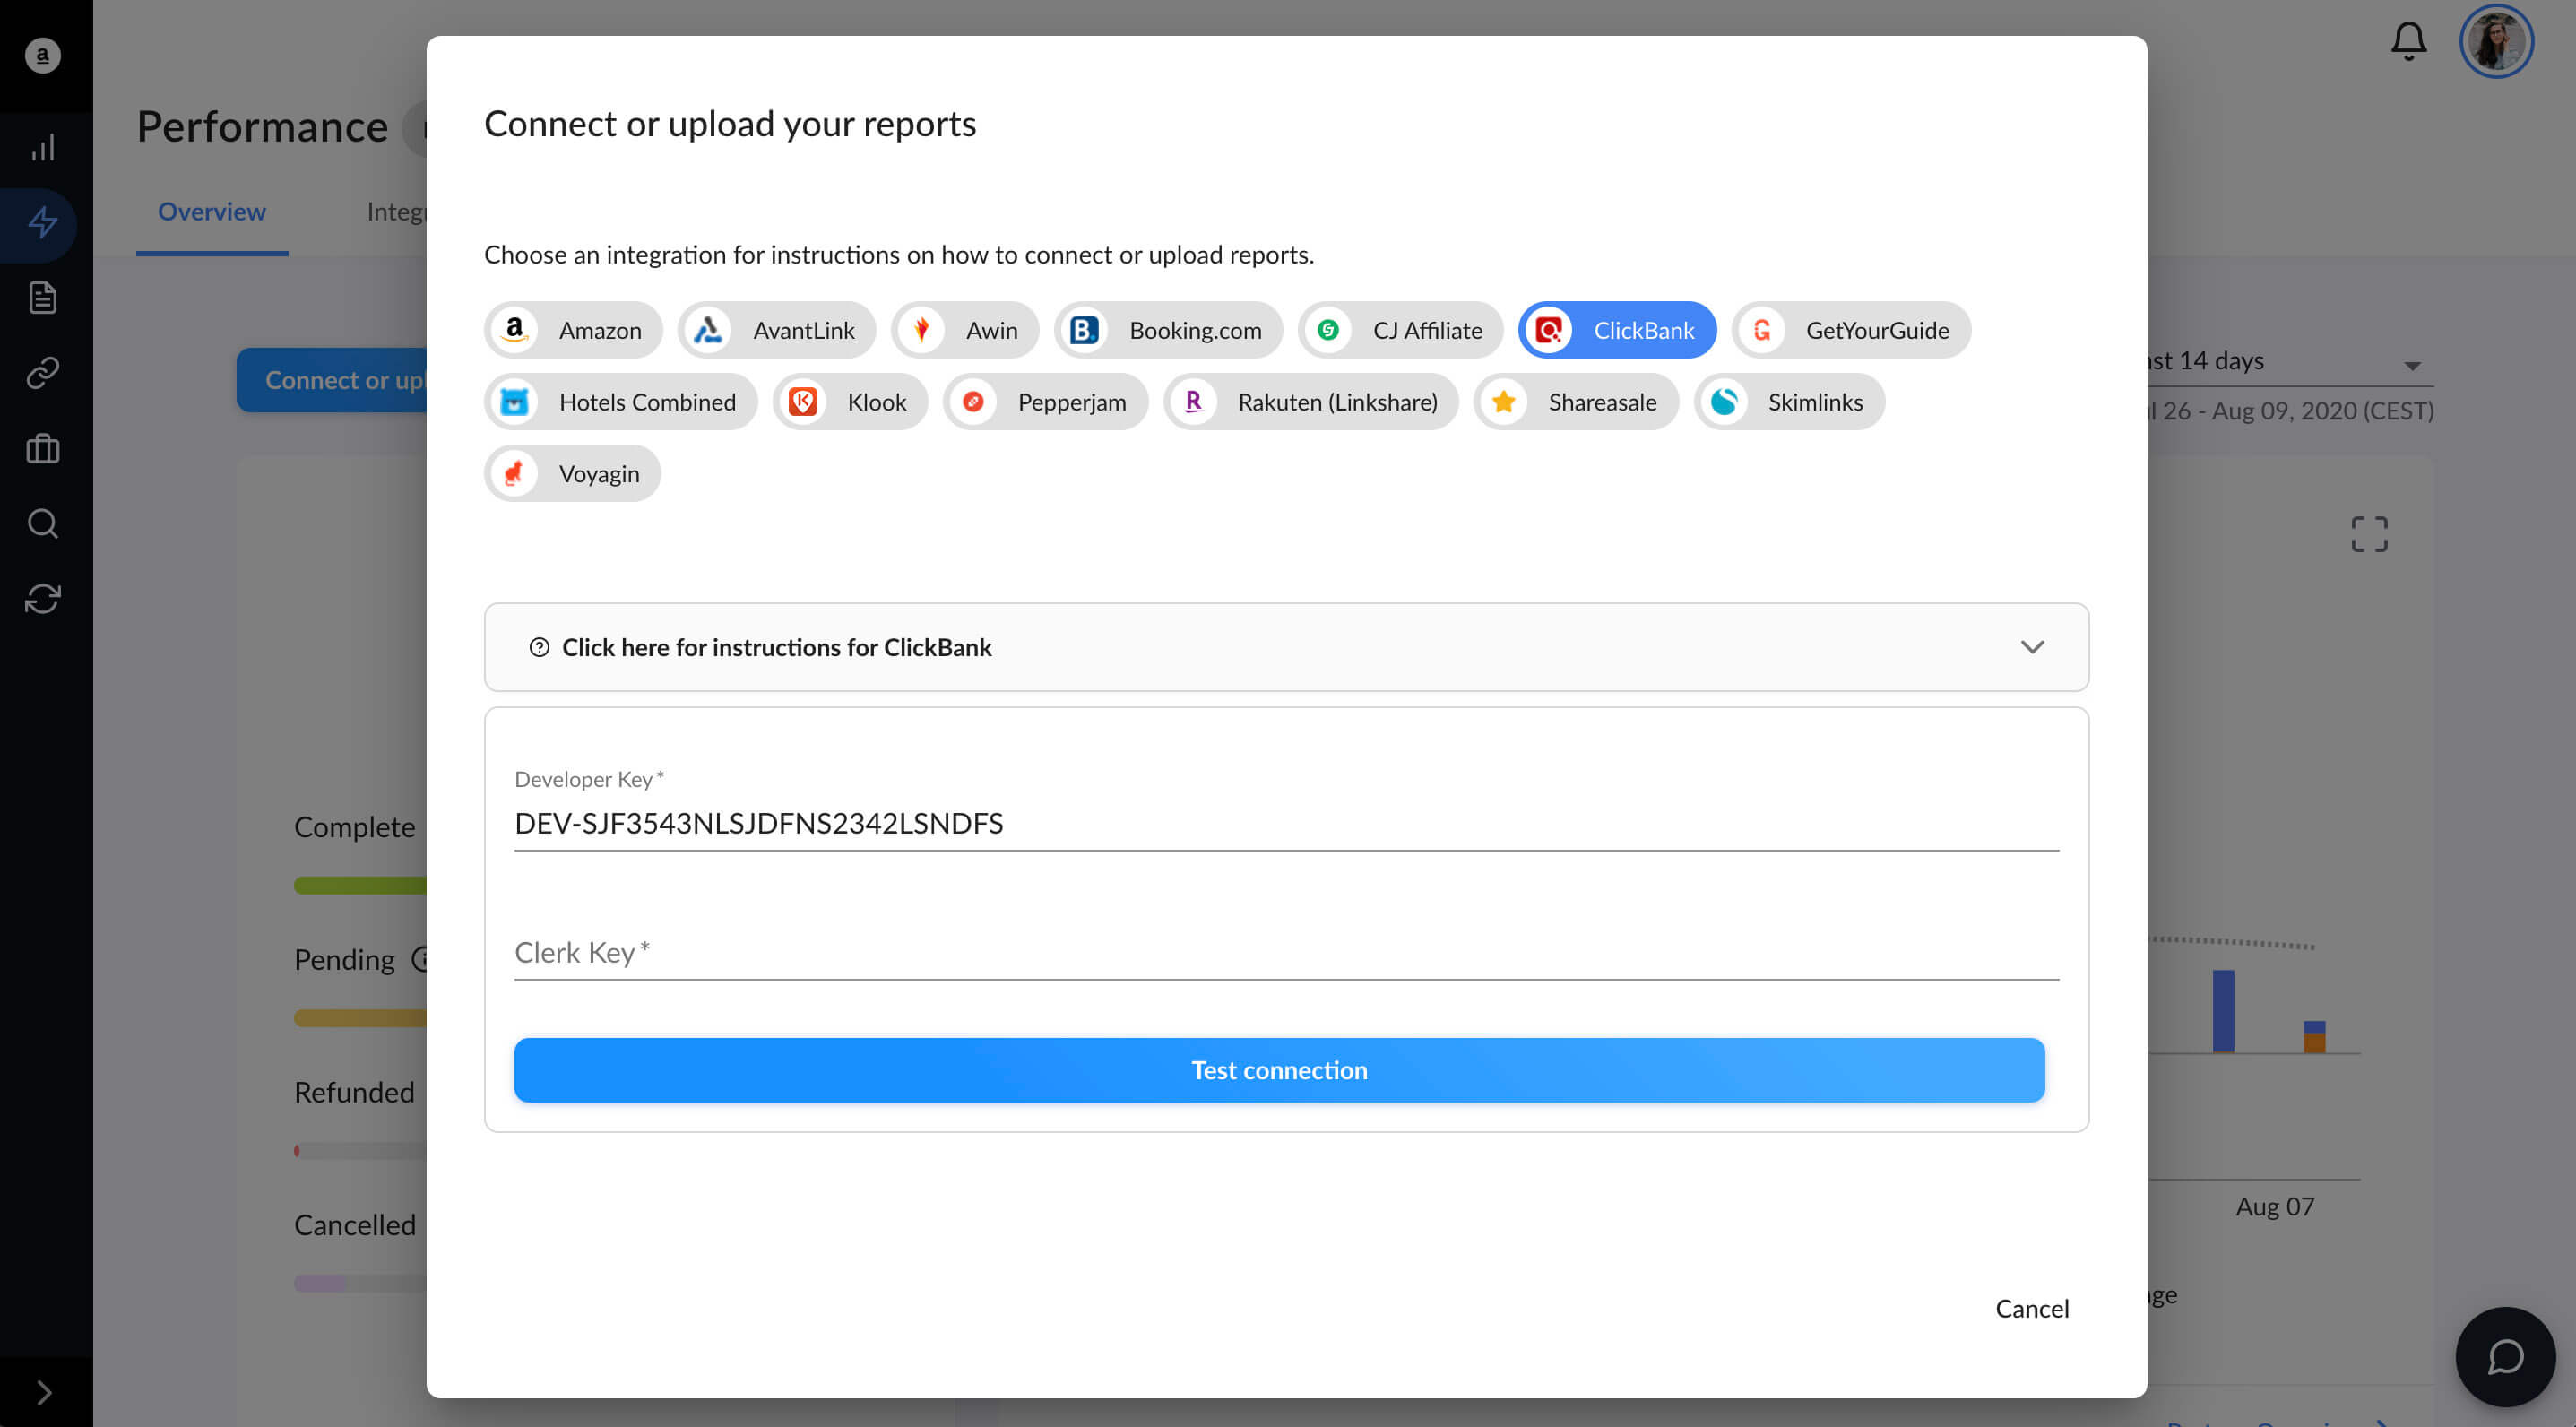Cancel the connect reports dialog

coord(2032,1308)
